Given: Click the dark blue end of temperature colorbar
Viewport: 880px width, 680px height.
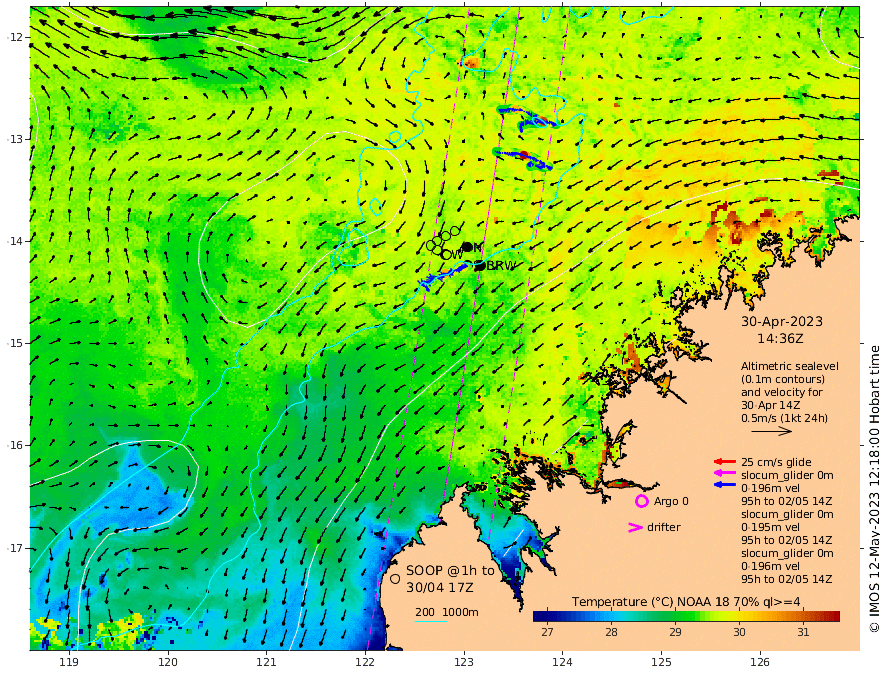Looking at the screenshot, I should coord(540,617).
